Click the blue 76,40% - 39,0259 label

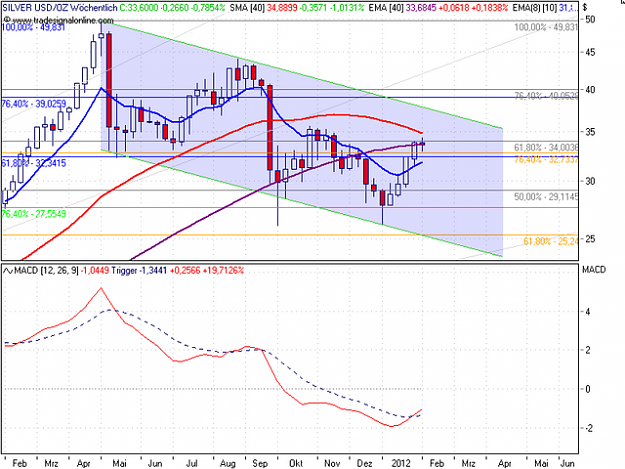pyautogui.click(x=34, y=104)
